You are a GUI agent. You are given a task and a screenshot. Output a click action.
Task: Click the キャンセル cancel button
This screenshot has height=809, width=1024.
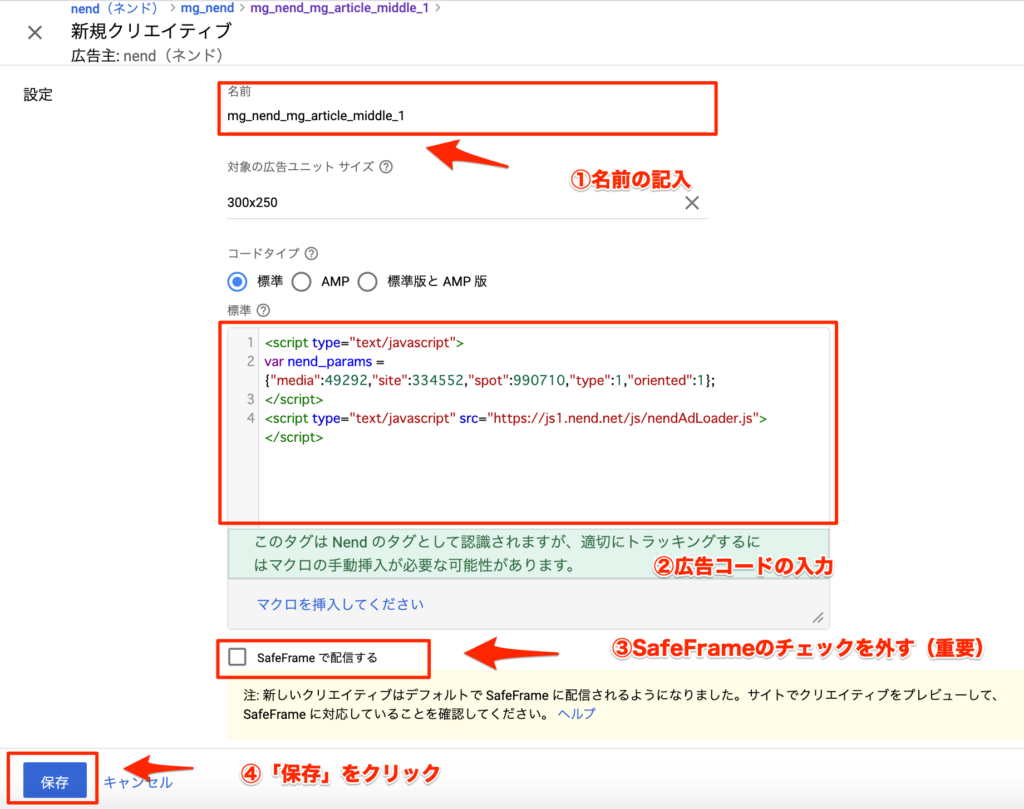[138, 782]
